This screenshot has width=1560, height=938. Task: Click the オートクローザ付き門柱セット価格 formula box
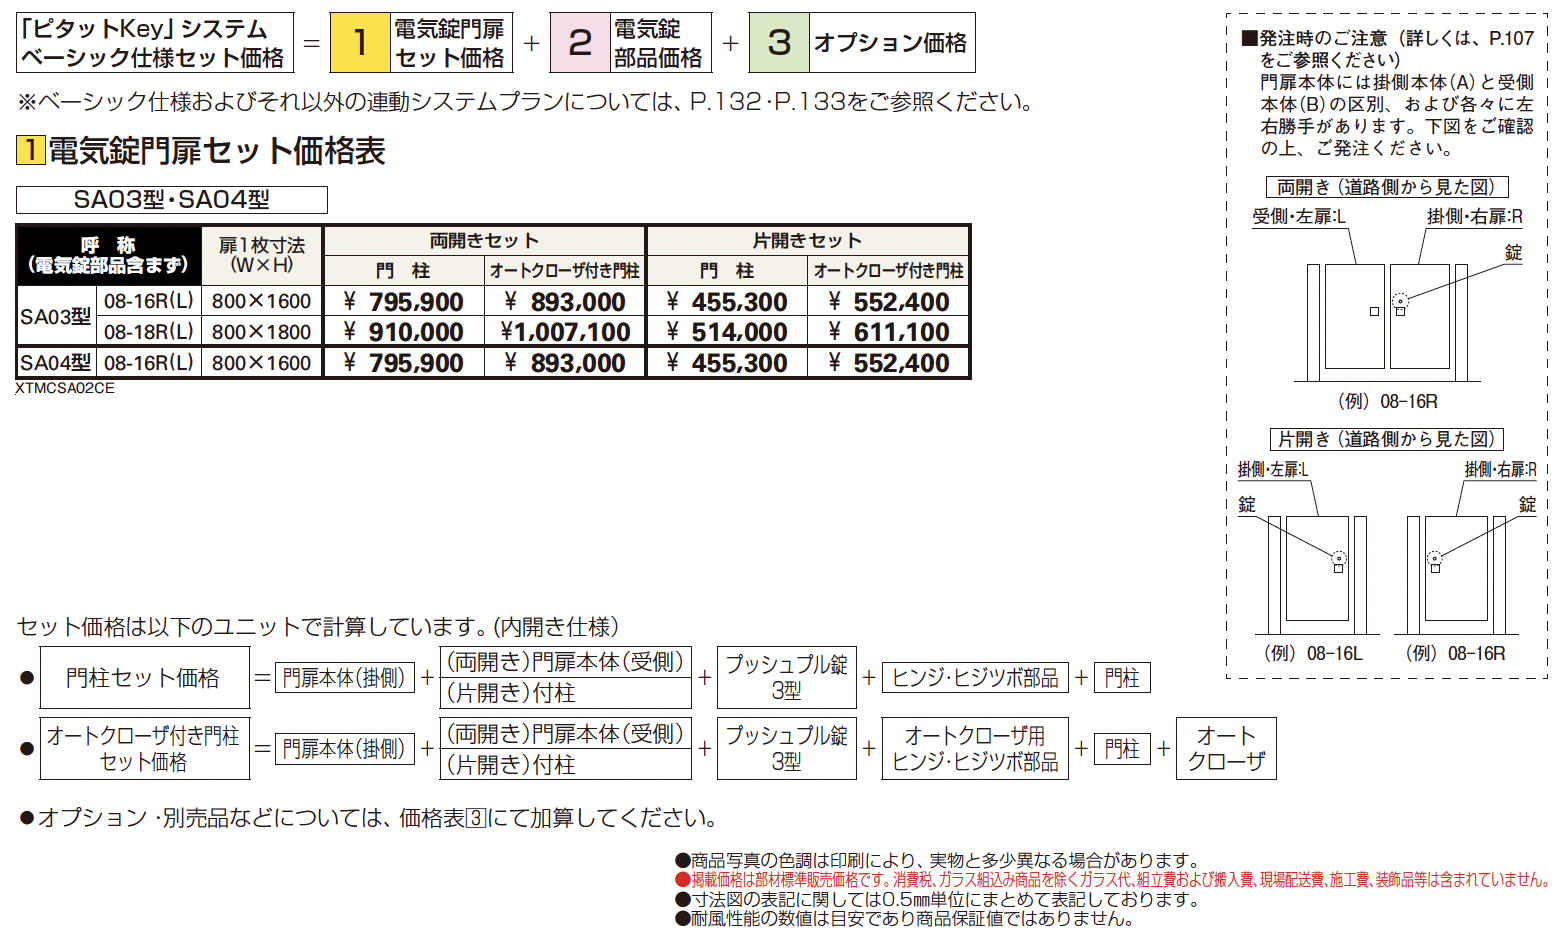pyautogui.click(x=144, y=748)
